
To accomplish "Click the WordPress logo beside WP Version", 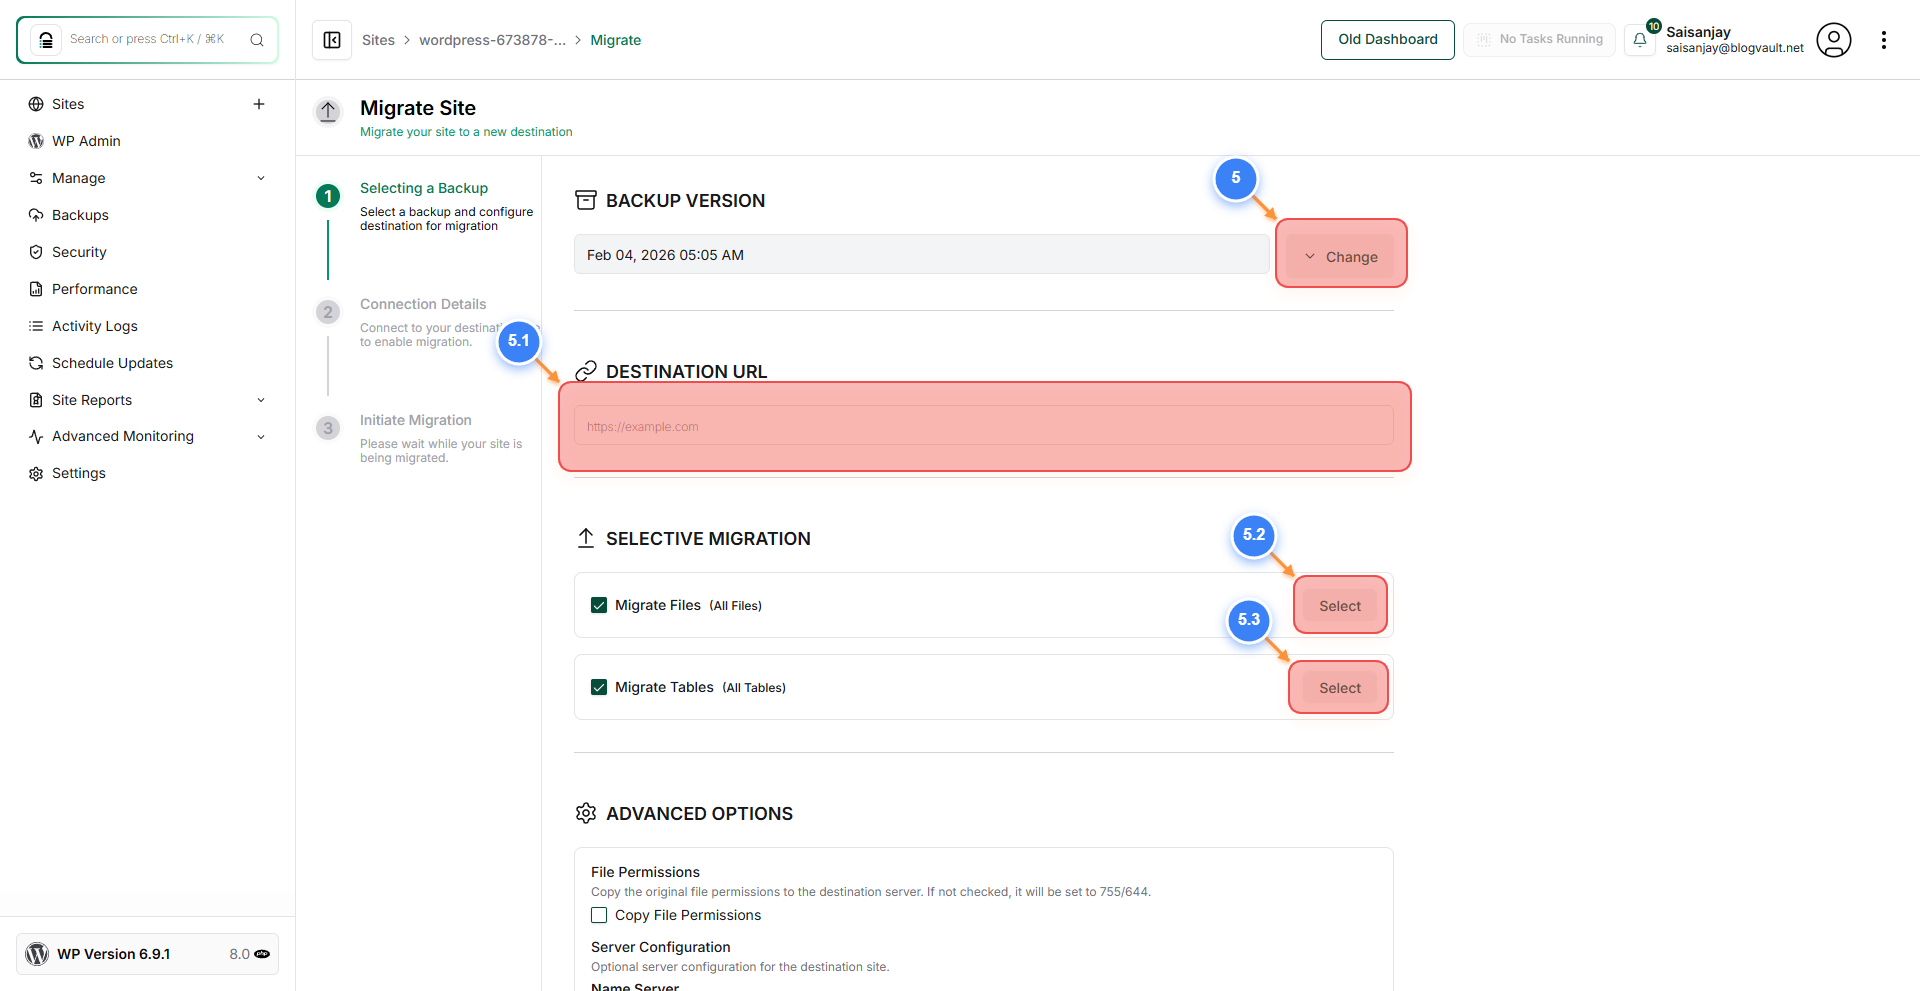I will (37, 954).
